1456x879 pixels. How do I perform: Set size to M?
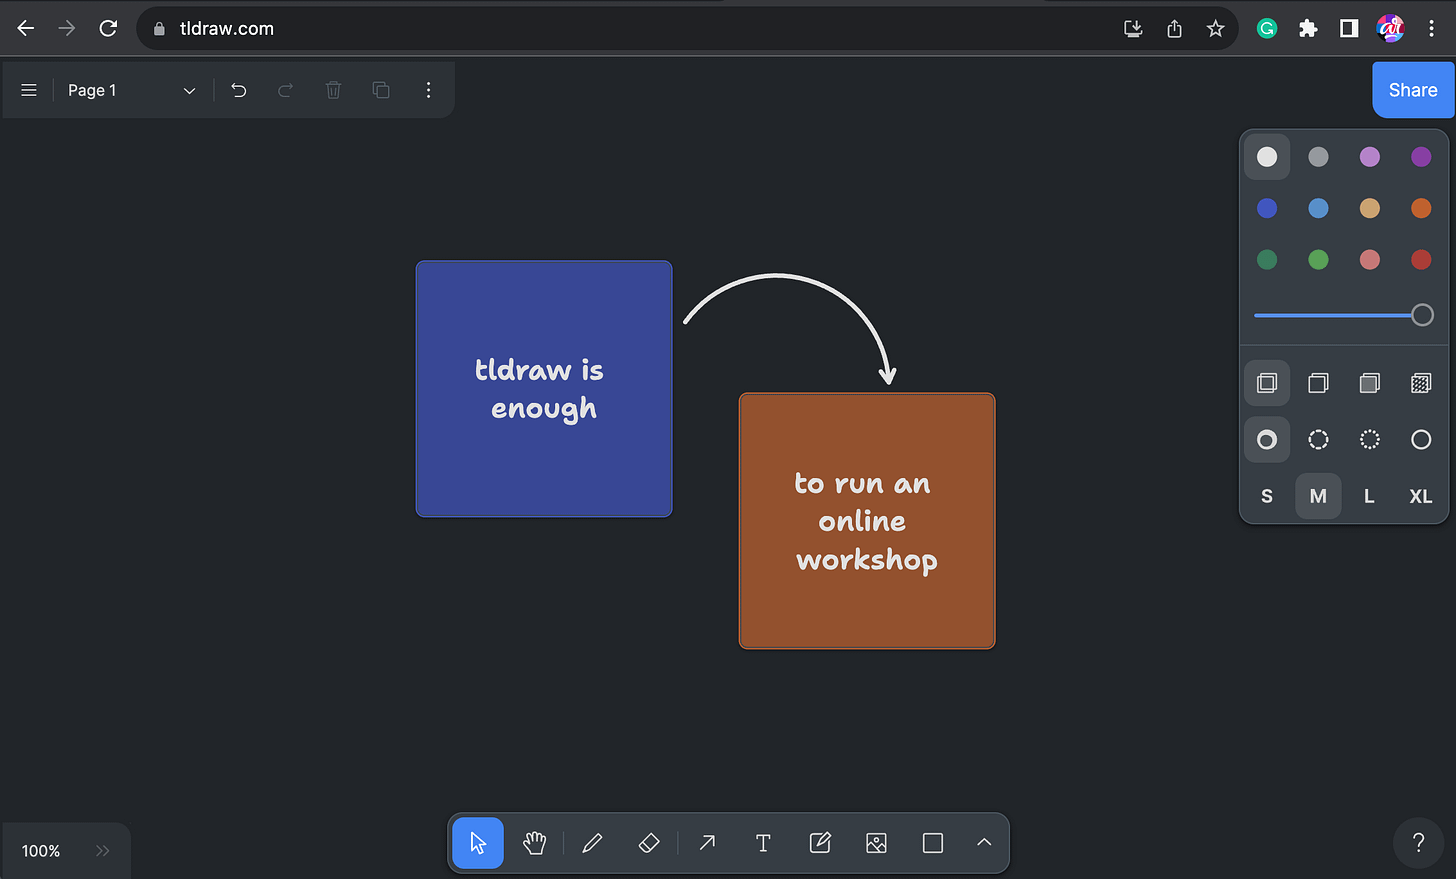(x=1318, y=496)
